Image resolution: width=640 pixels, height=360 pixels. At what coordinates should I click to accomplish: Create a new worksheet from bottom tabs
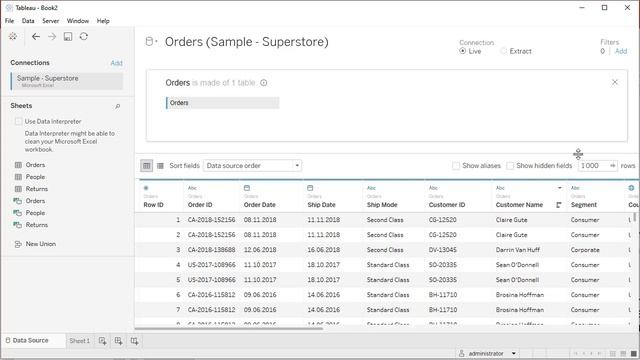[x=102, y=341]
